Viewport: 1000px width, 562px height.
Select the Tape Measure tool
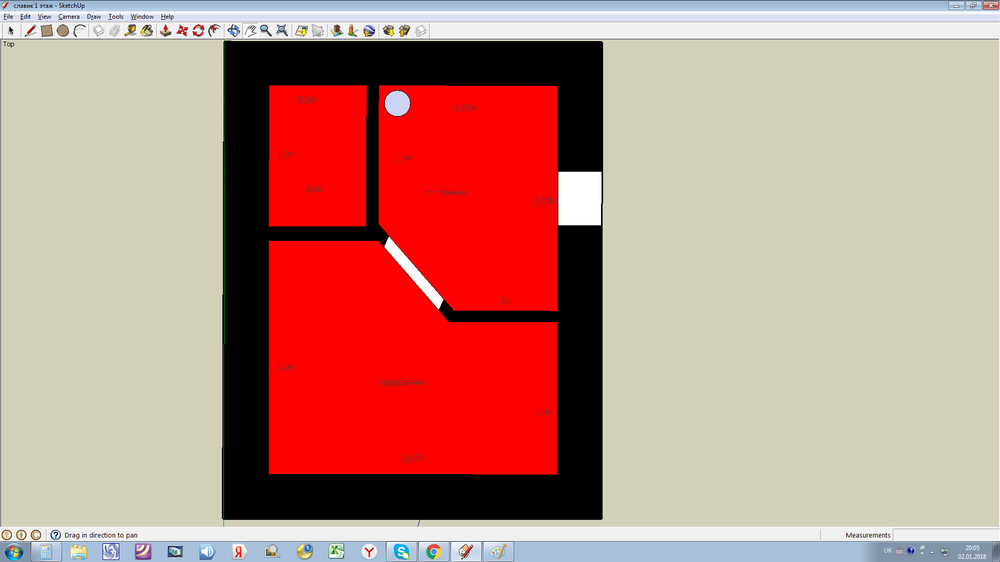(131, 31)
